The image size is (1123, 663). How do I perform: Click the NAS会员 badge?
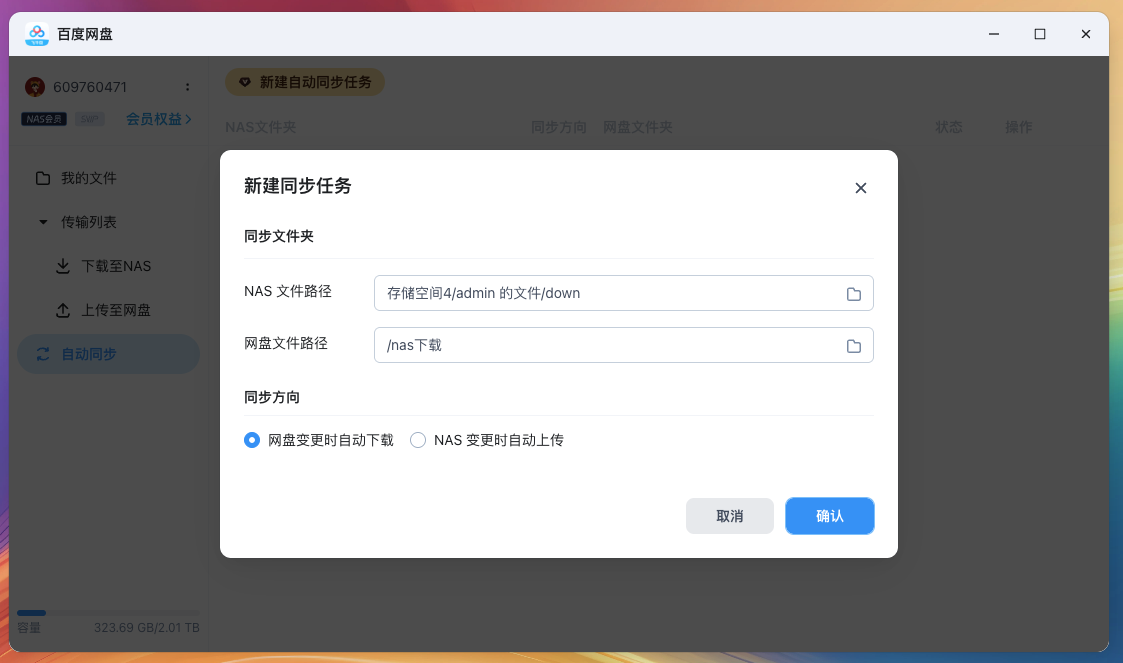pyautogui.click(x=44, y=119)
